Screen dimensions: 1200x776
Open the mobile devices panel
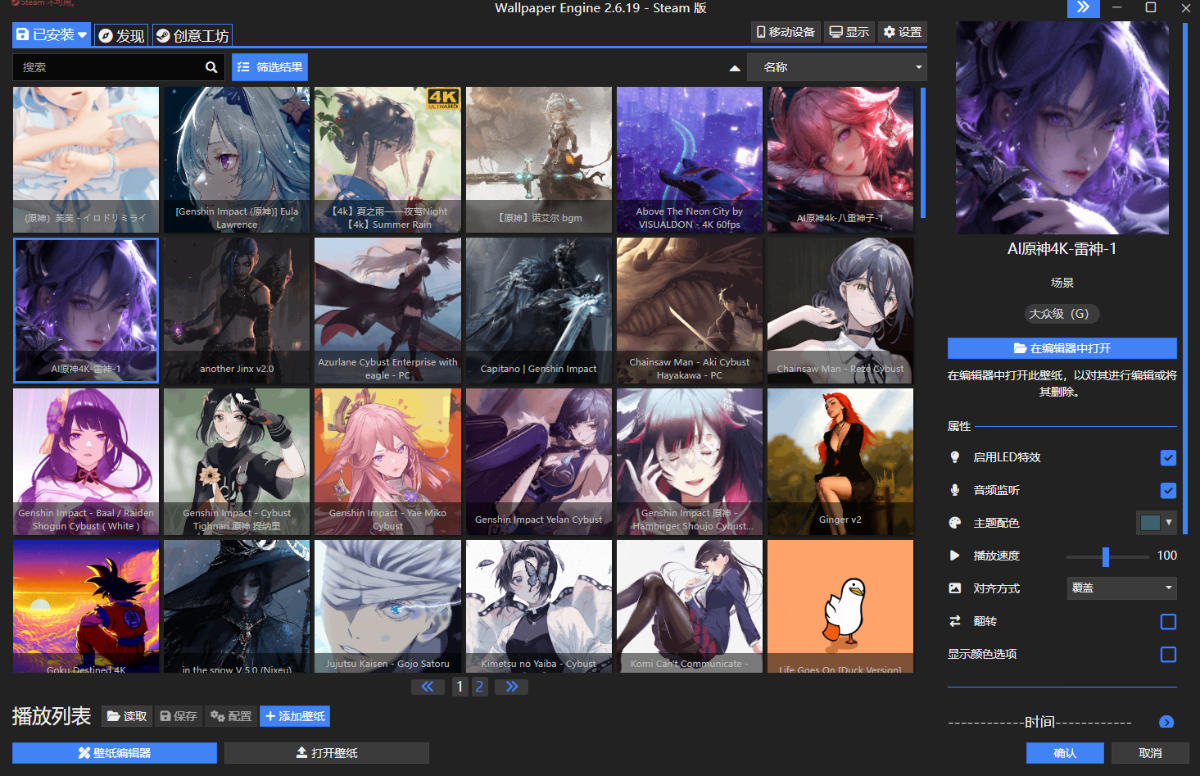pos(785,32)
